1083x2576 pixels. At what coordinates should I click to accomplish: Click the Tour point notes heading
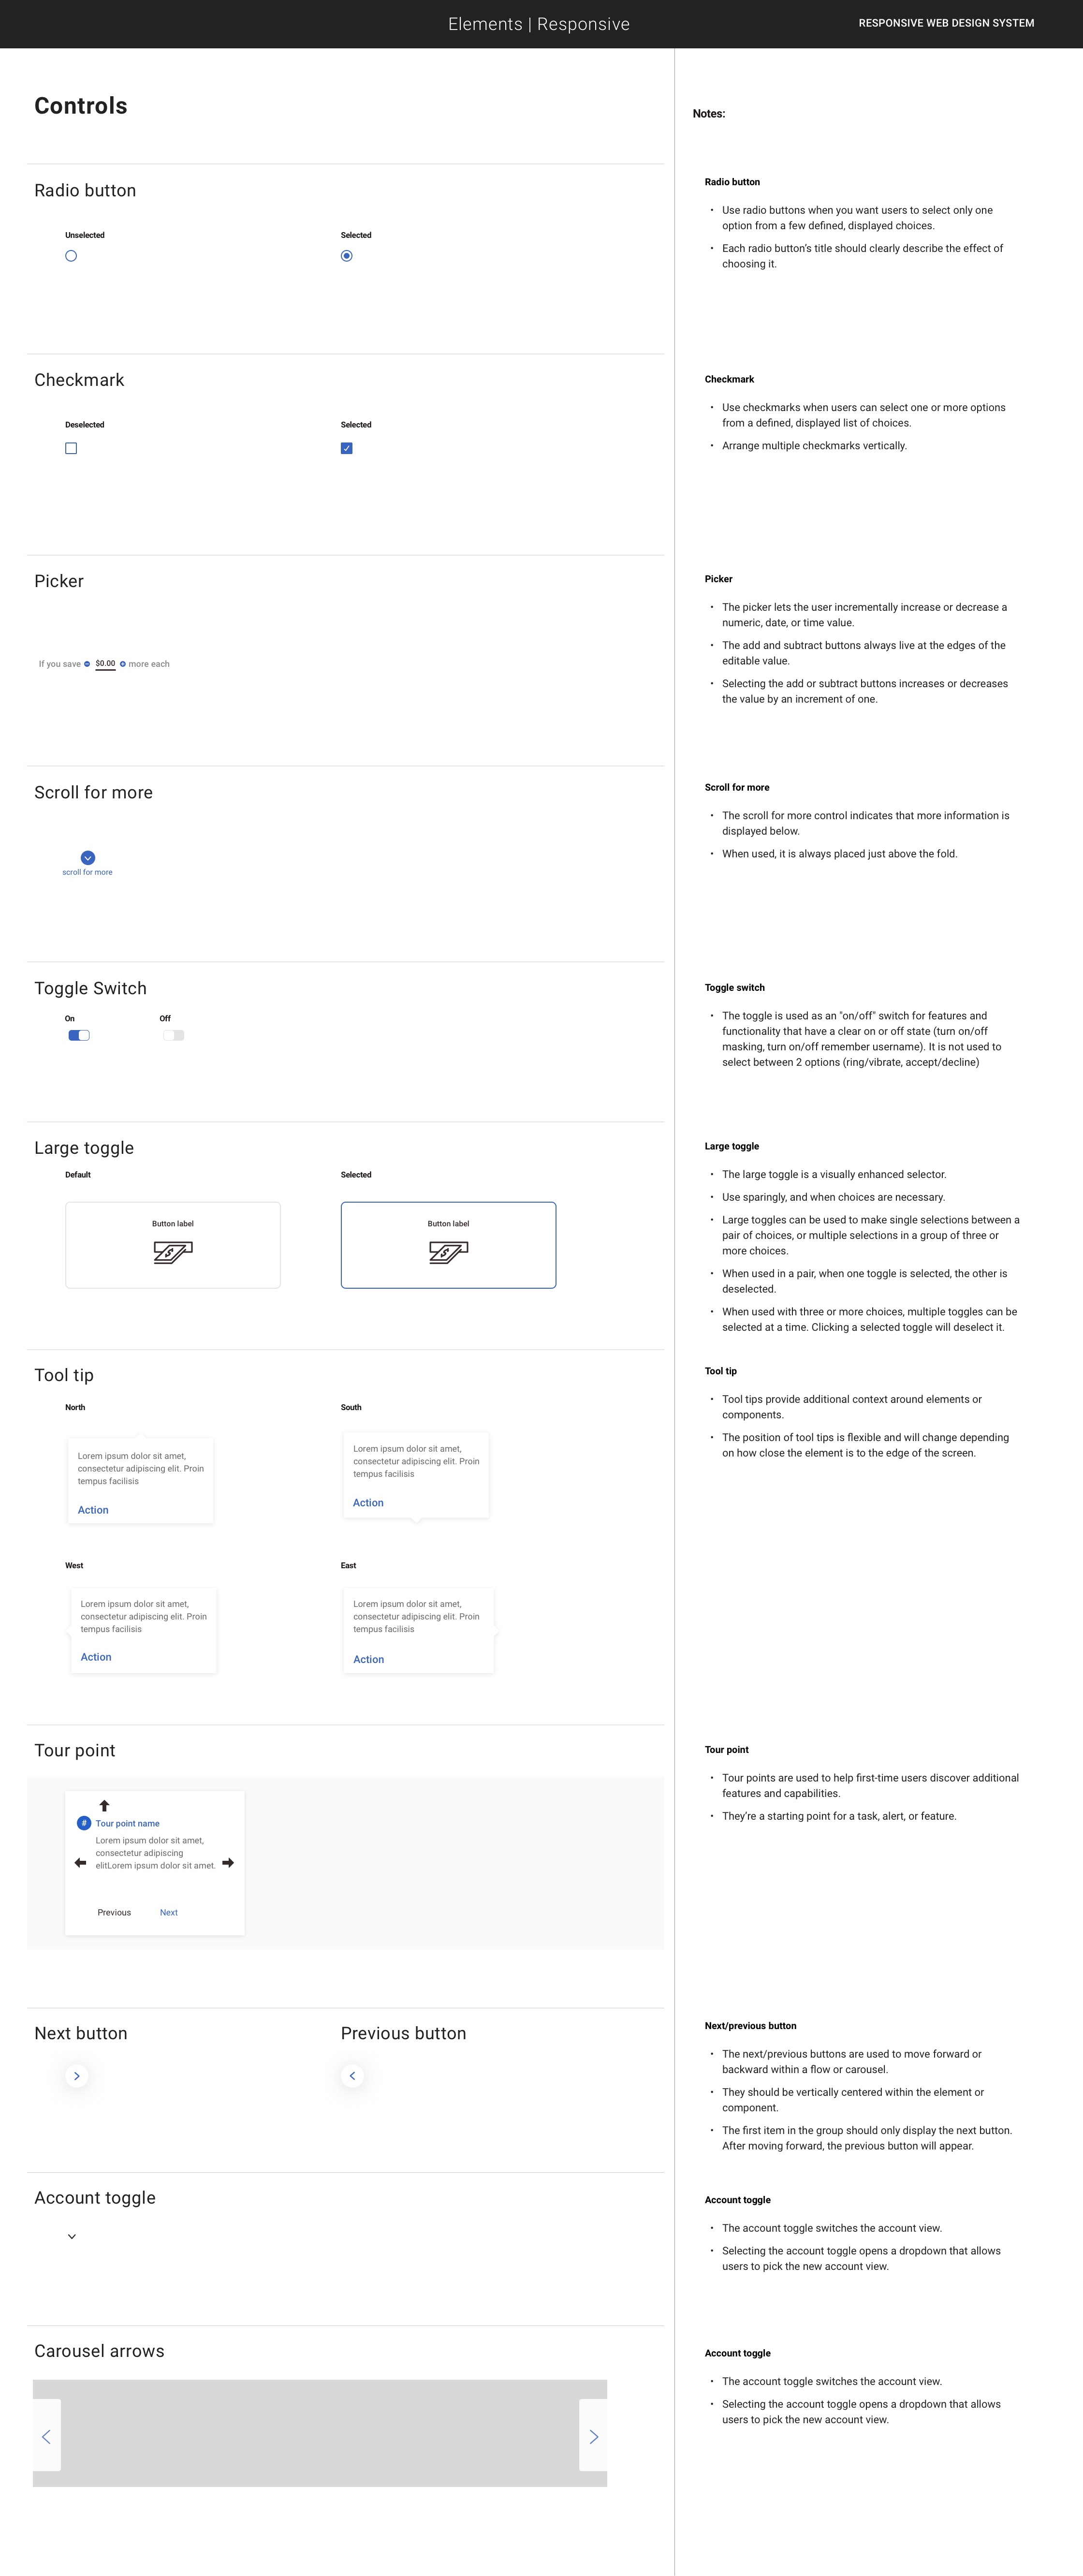[727, 1750]
